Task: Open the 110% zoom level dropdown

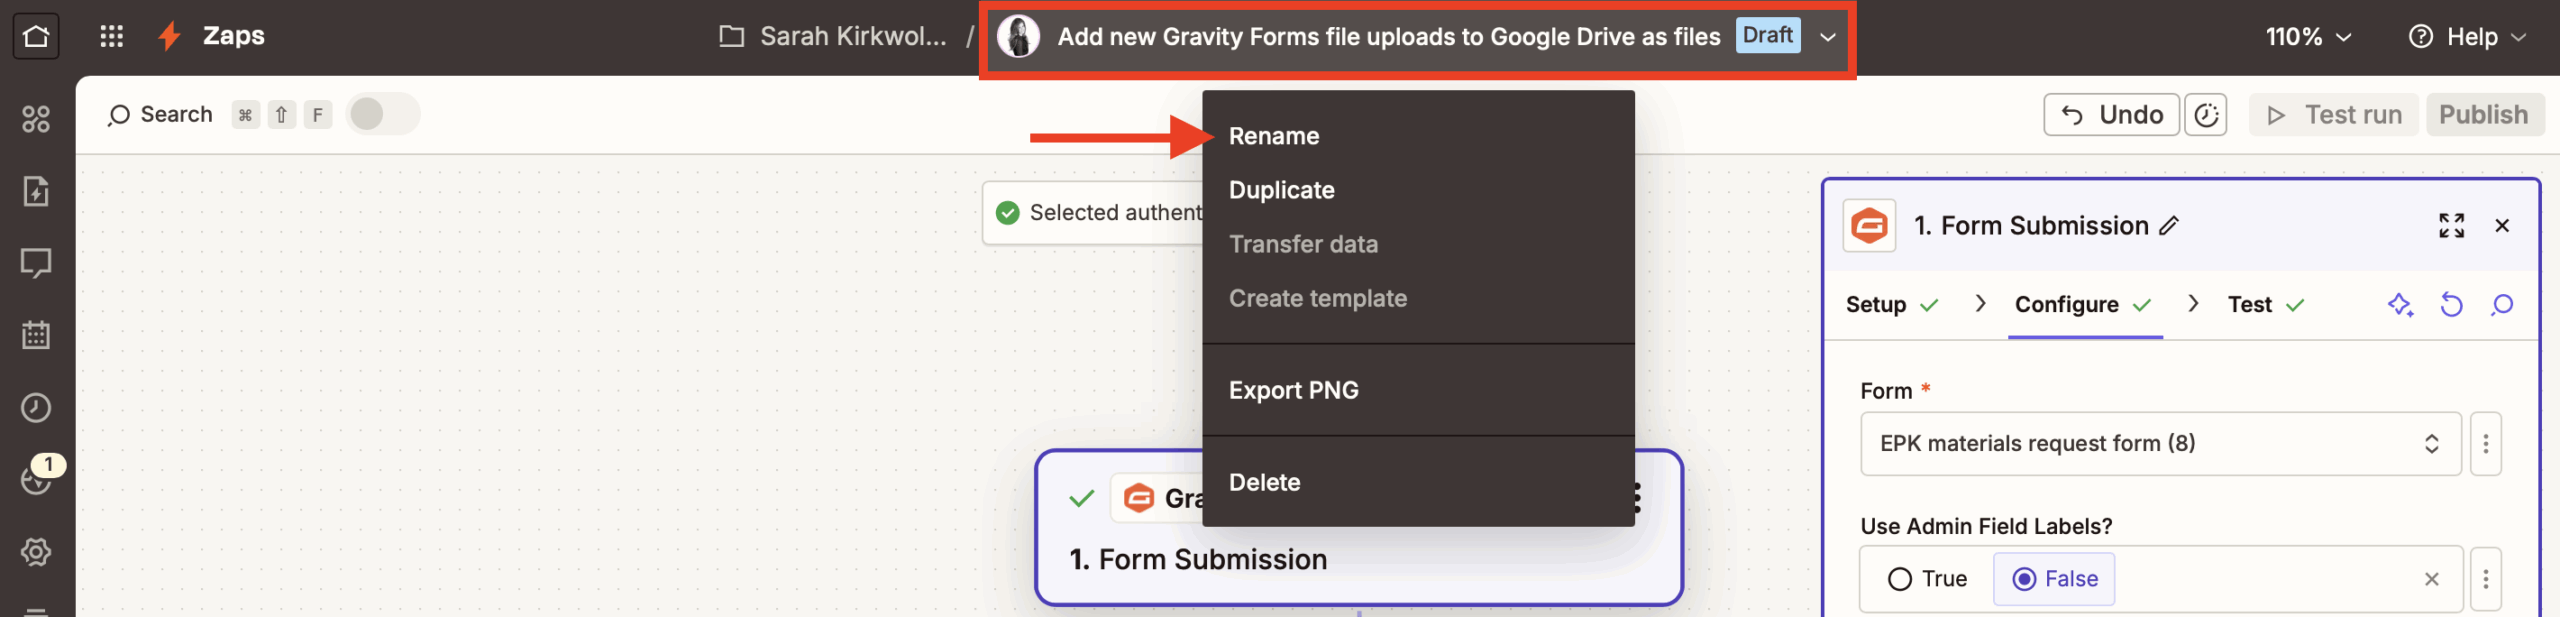Action: pyautogui.click(x=2308, y=37)
